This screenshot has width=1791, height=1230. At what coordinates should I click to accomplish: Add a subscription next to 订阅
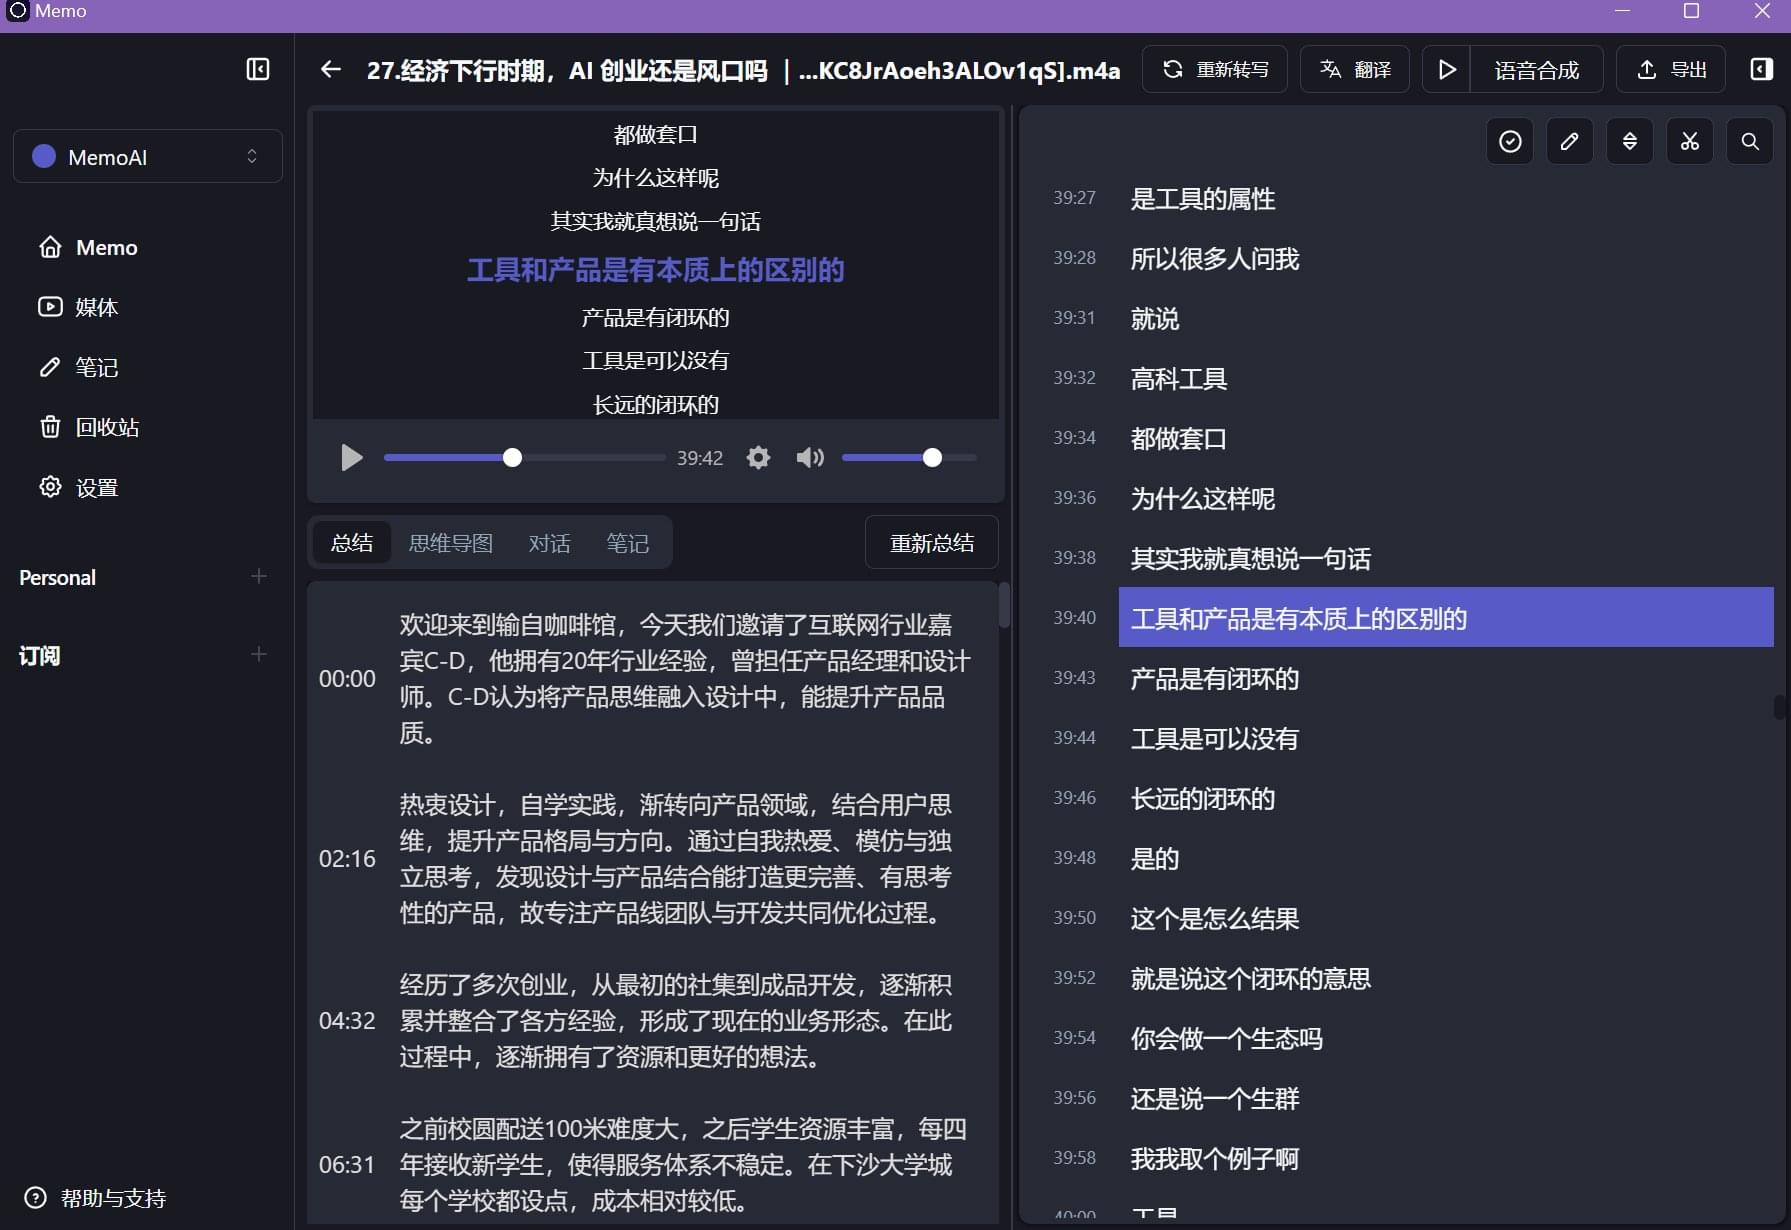point(259,654)
